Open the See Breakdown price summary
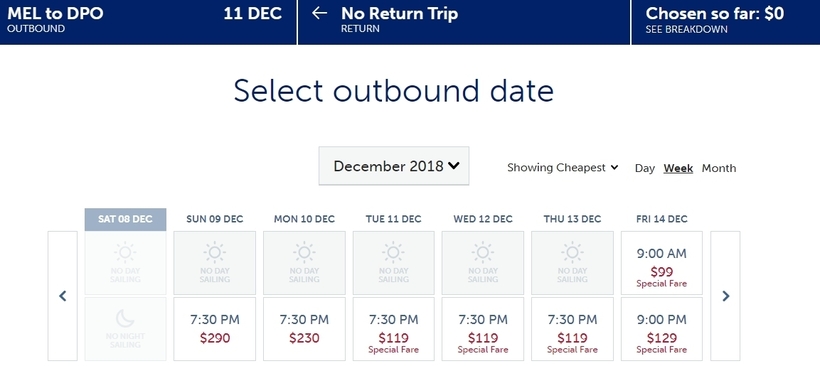This screenshot has height=366, width=820. coord(686,30)
